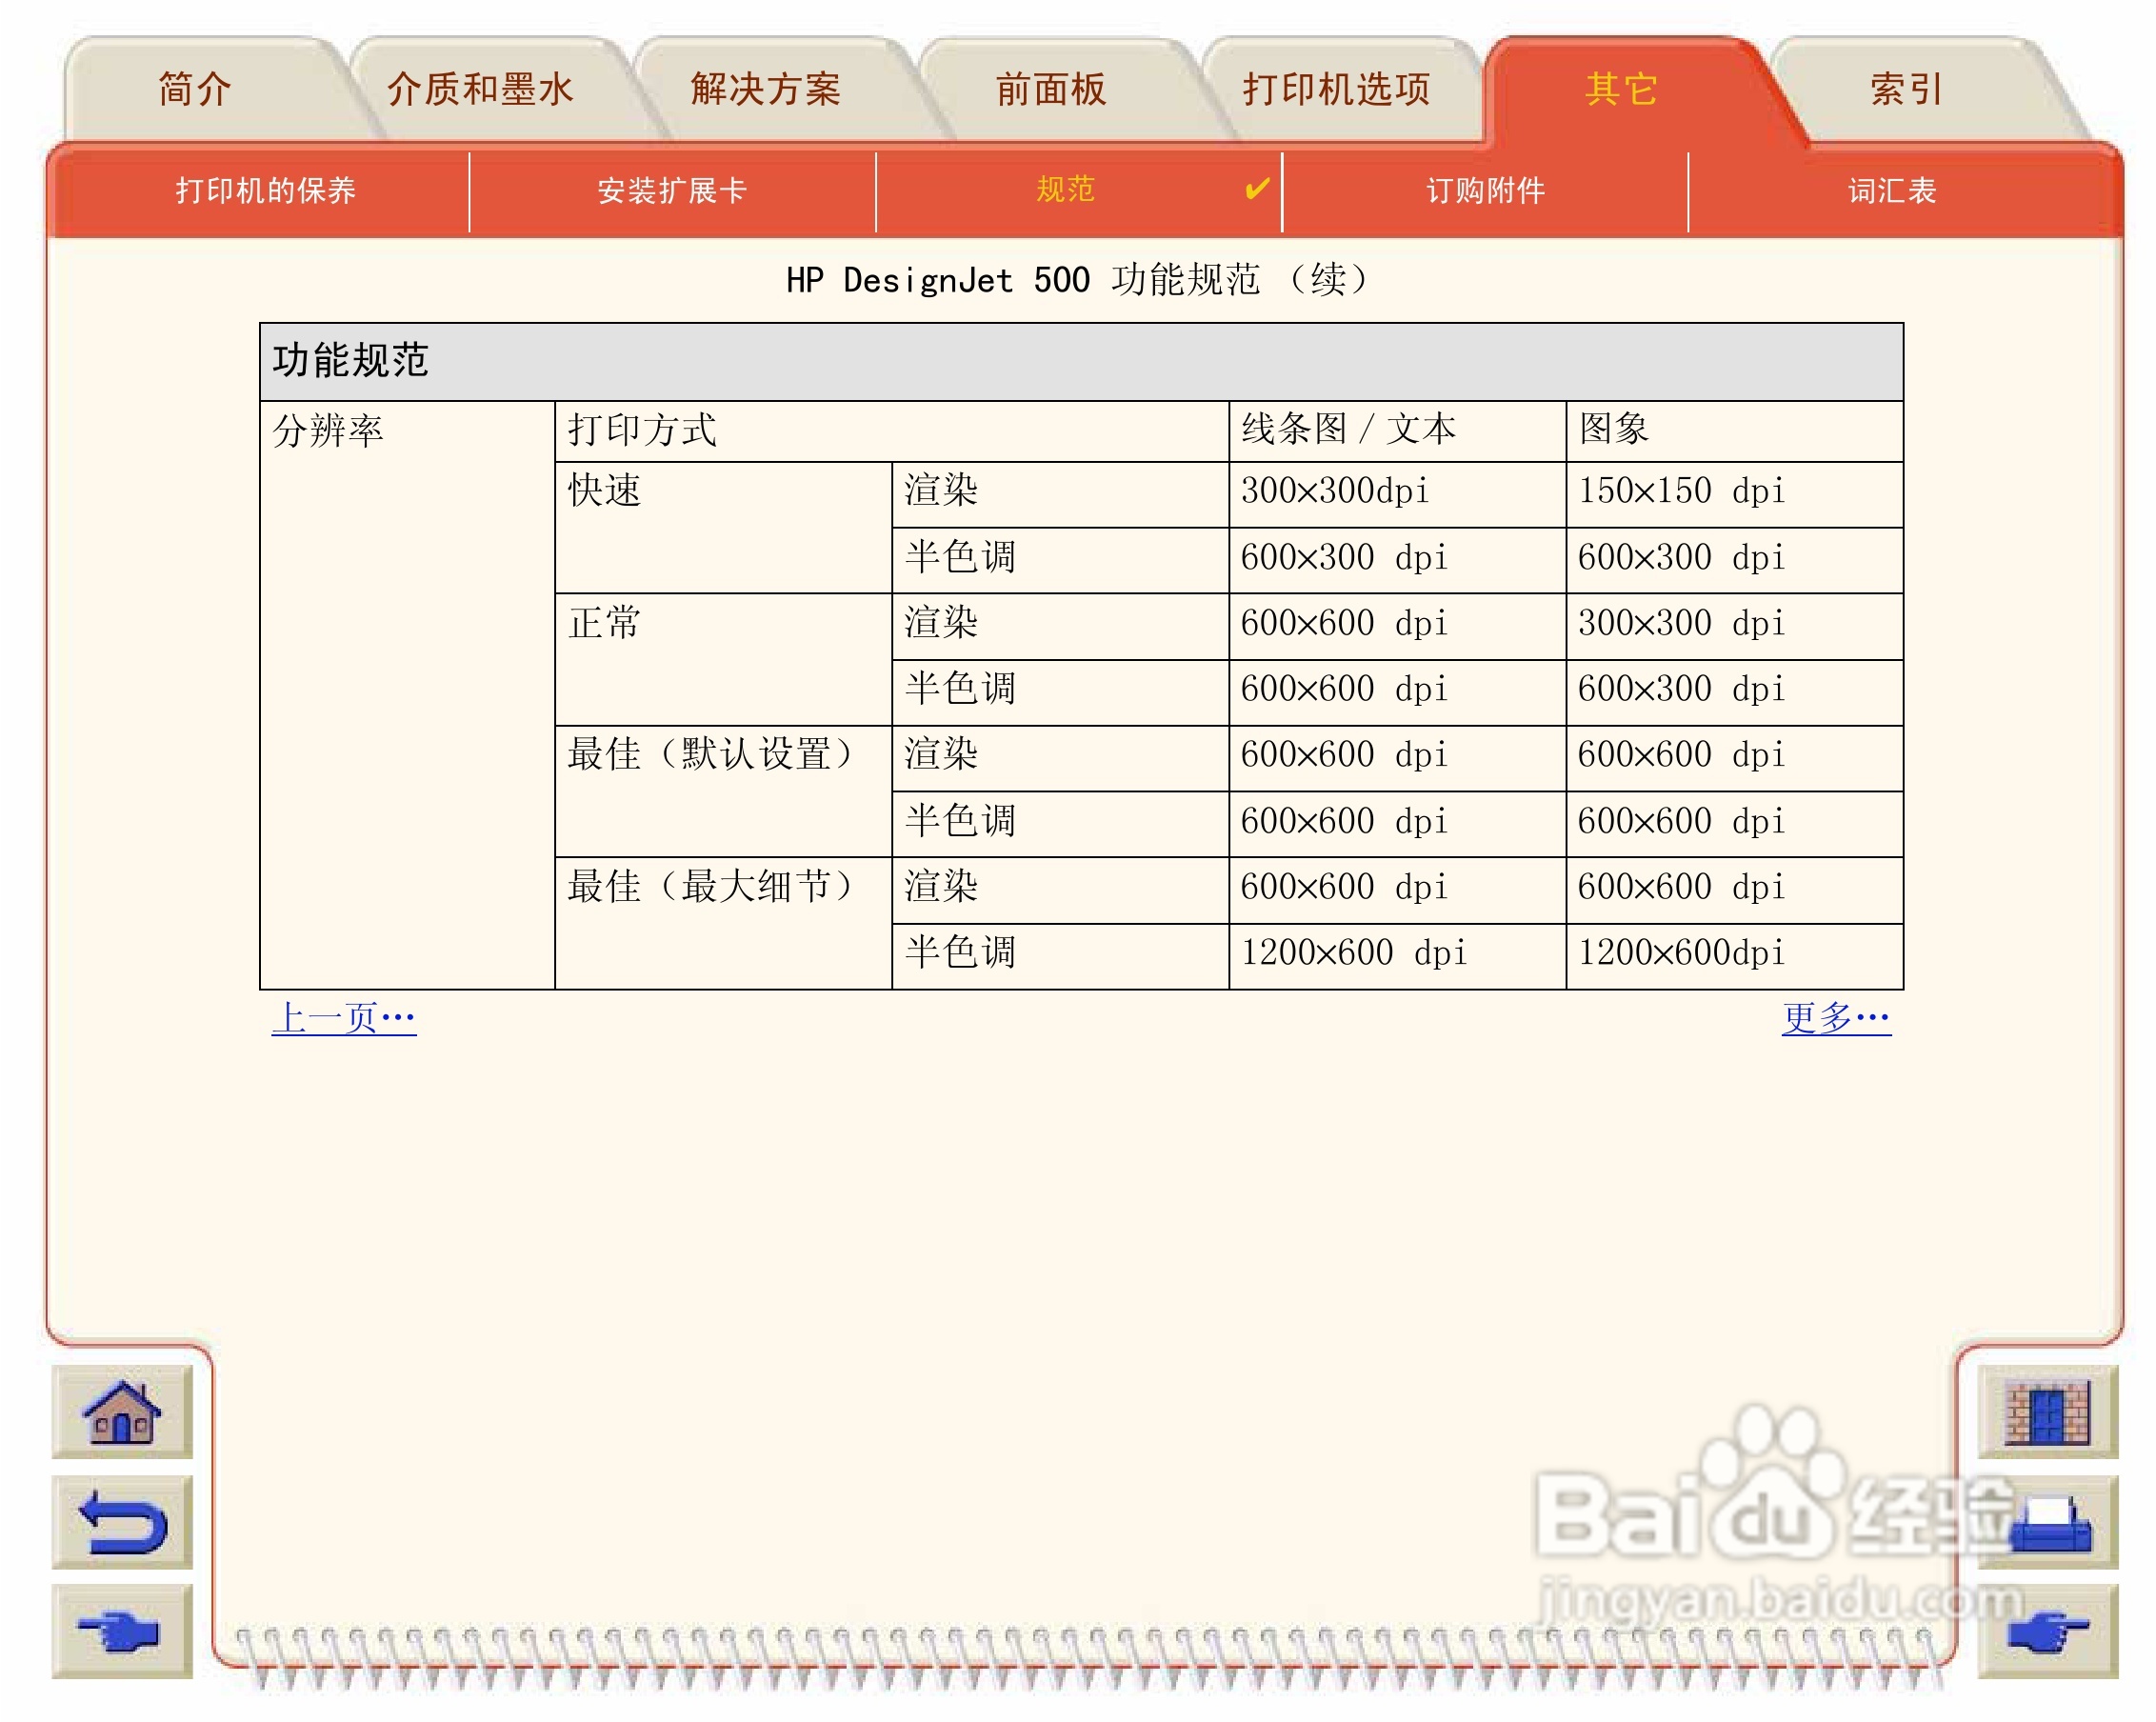Select the 索引 tab
Image resolution: width=2156 pixels, height=1722 pixels.
pyautogui.click(x=1906, y=90)
